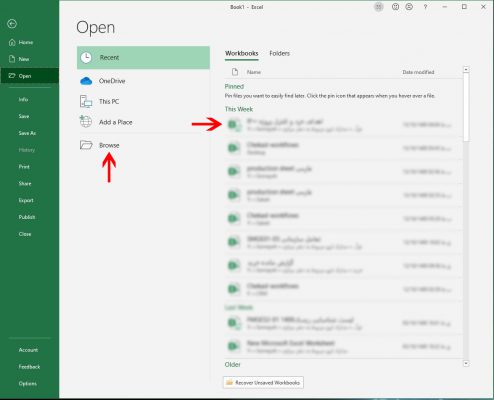Viewport: 494px width, 400px height.
Task: Click the frown face feedback icon
Action: pyautogui.click(x=409, y=7)
